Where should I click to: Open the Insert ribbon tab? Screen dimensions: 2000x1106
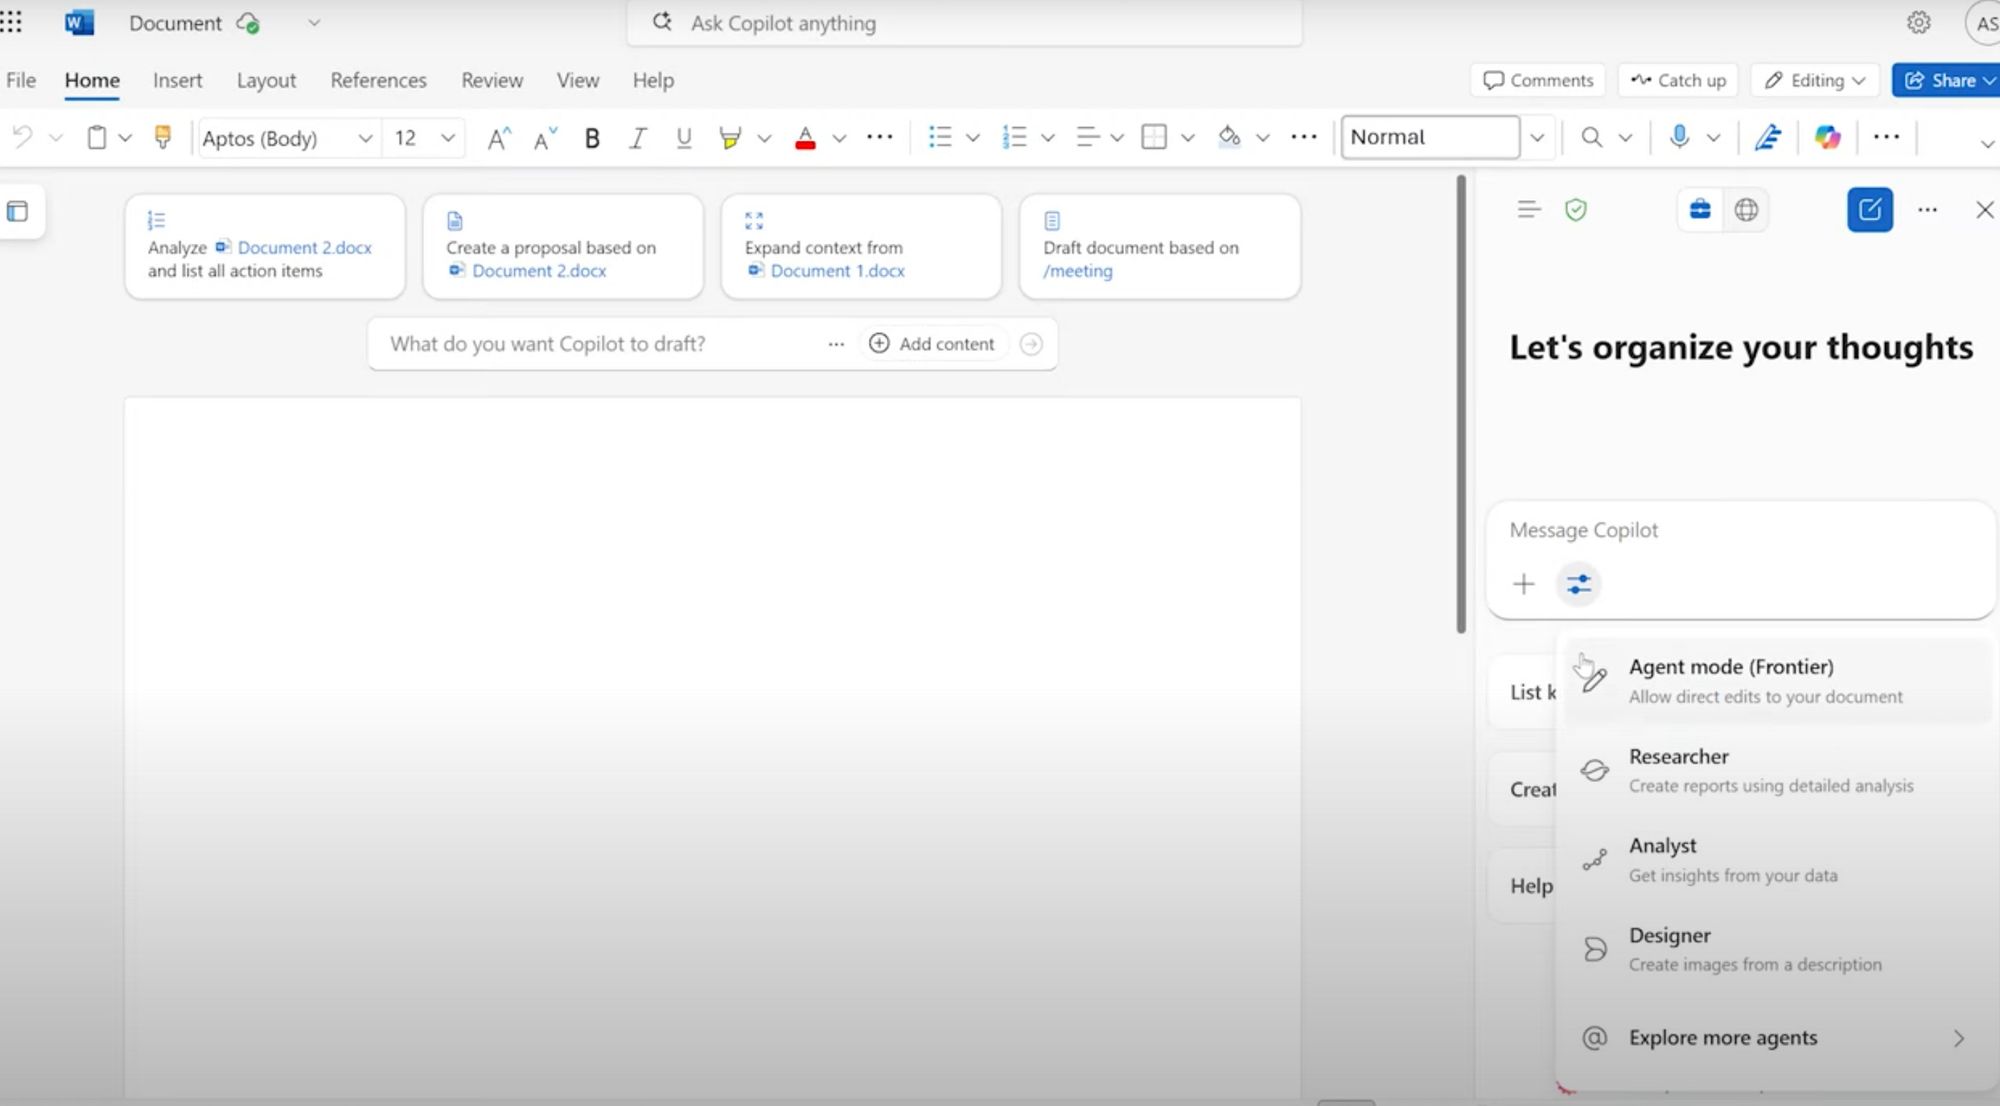click(x=177, y=80)
